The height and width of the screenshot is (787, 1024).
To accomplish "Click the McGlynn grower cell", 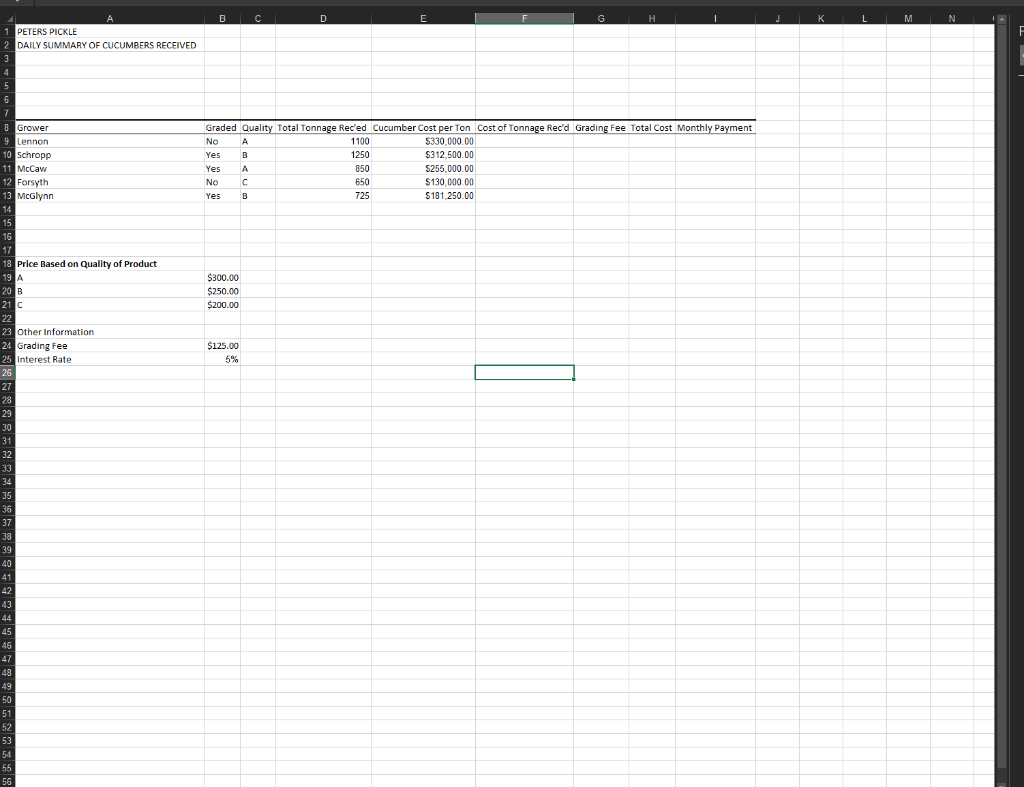I will coord(110,195).
